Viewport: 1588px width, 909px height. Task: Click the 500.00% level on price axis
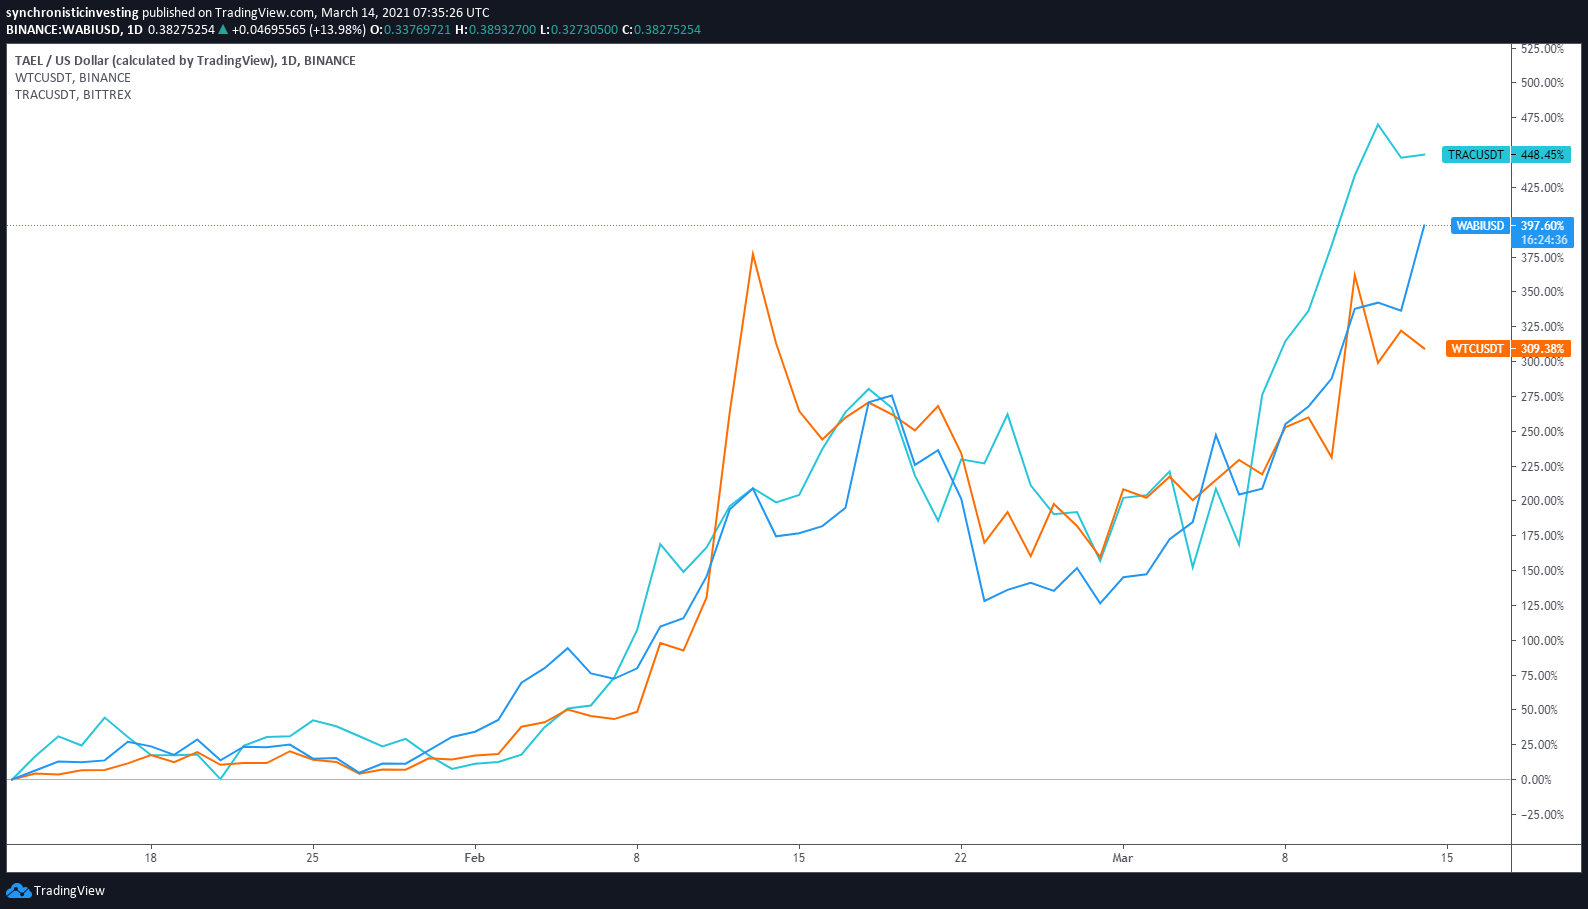point(1542,83)
